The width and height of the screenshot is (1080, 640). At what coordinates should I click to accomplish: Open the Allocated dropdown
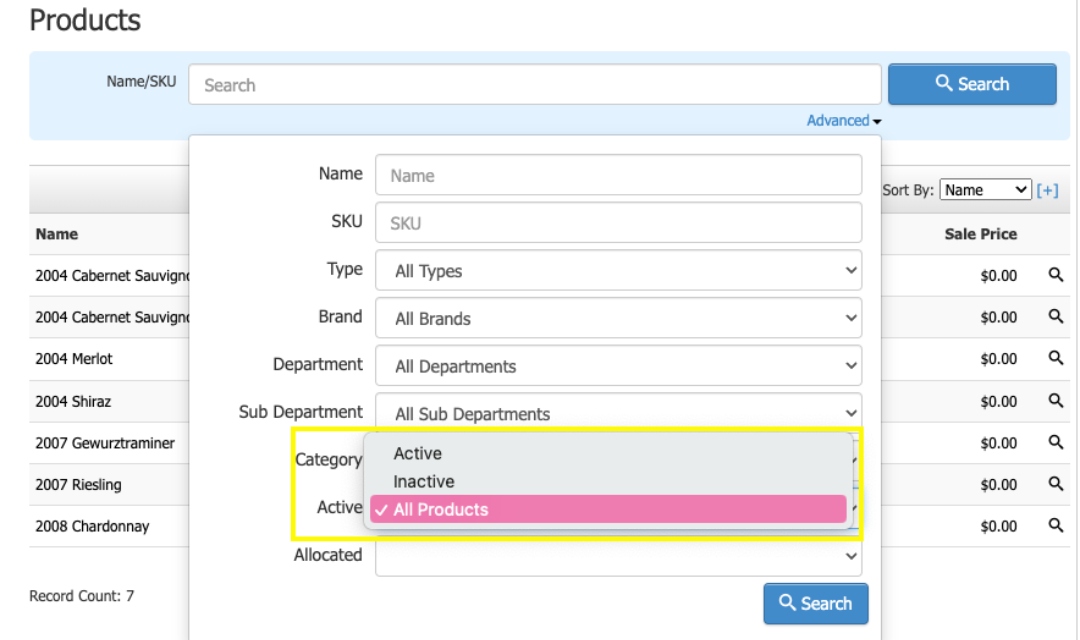point(618,556)
